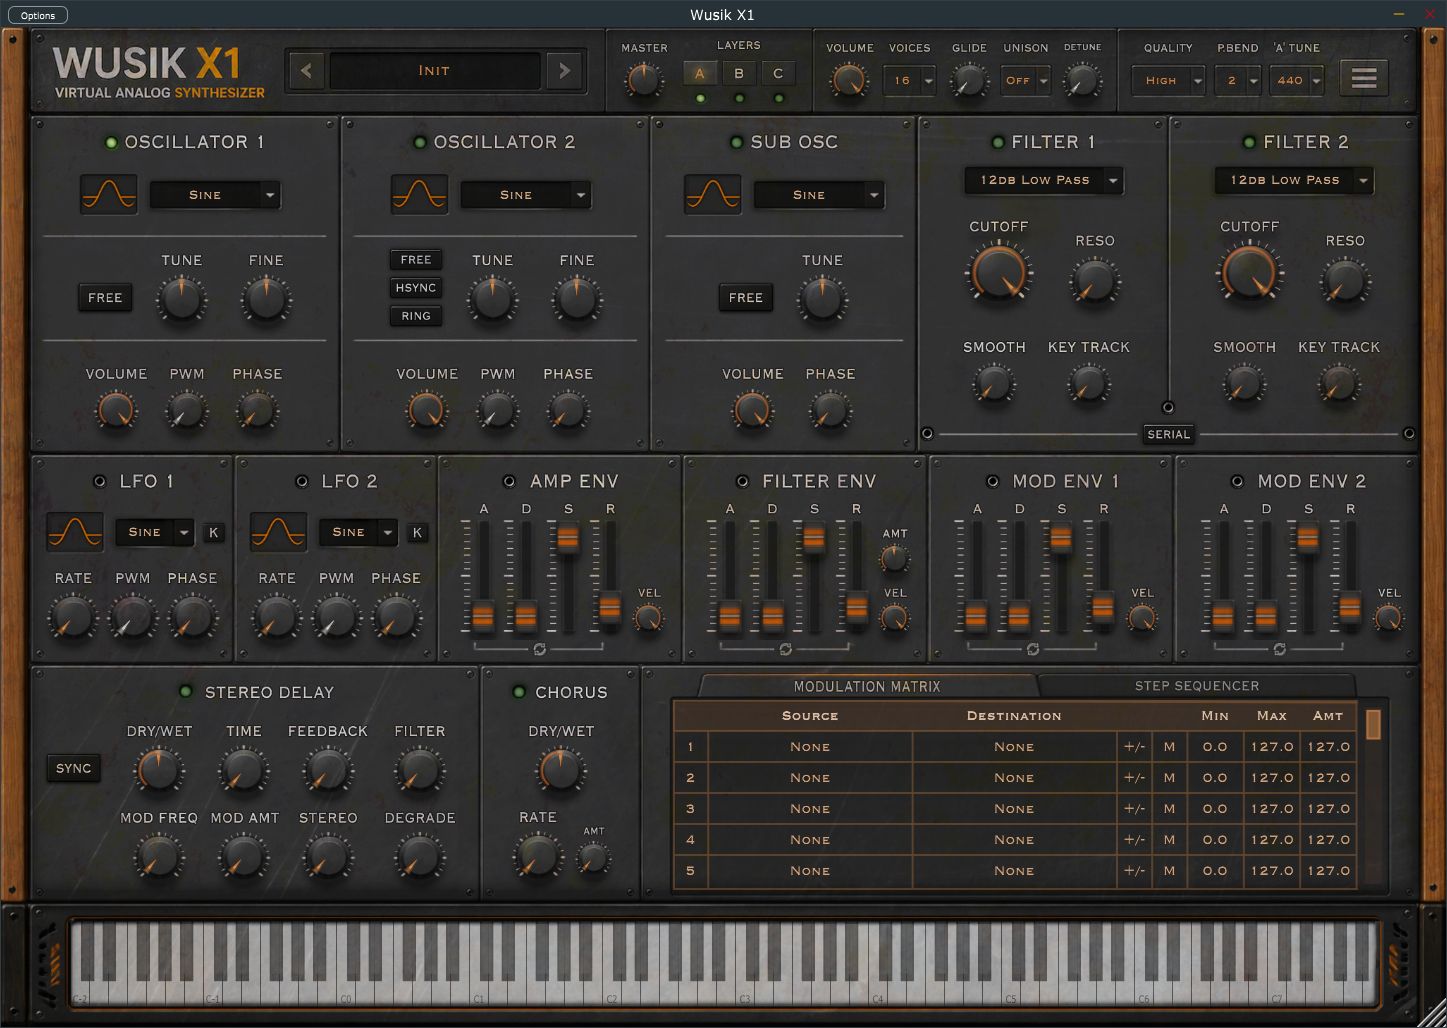Toggle Oscillator 1 power LED
Viewport: 1447px width, 1028px height.
tap(112, 142)
